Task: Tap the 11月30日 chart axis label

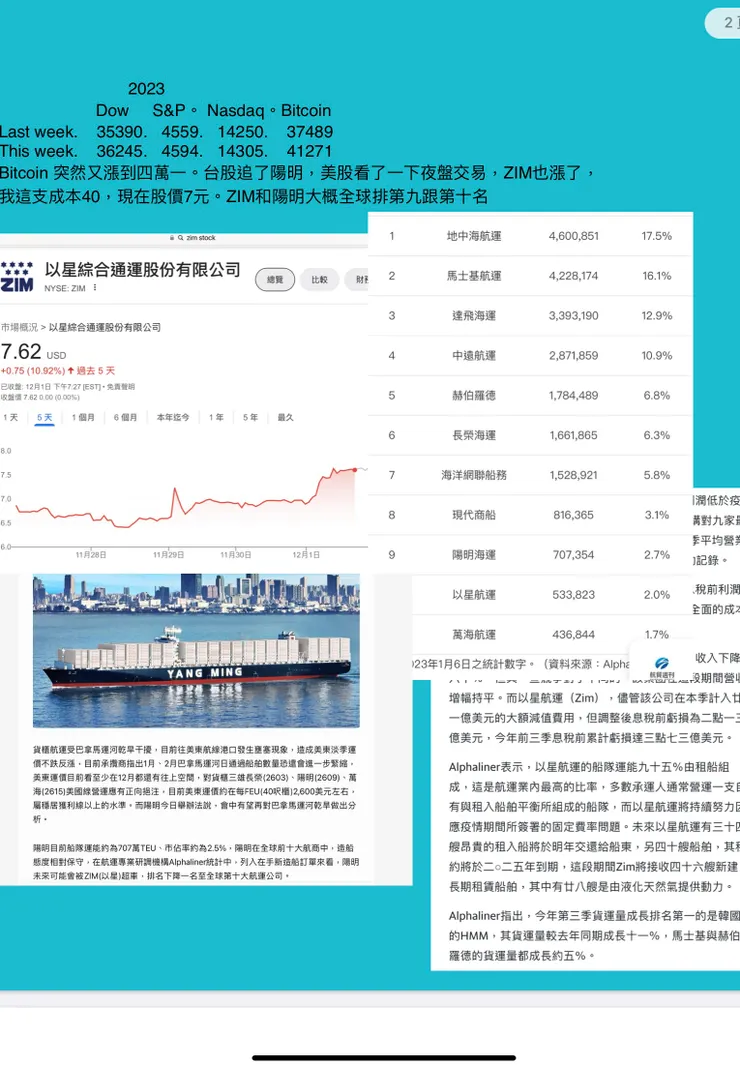Action: (x=236, y=555)
